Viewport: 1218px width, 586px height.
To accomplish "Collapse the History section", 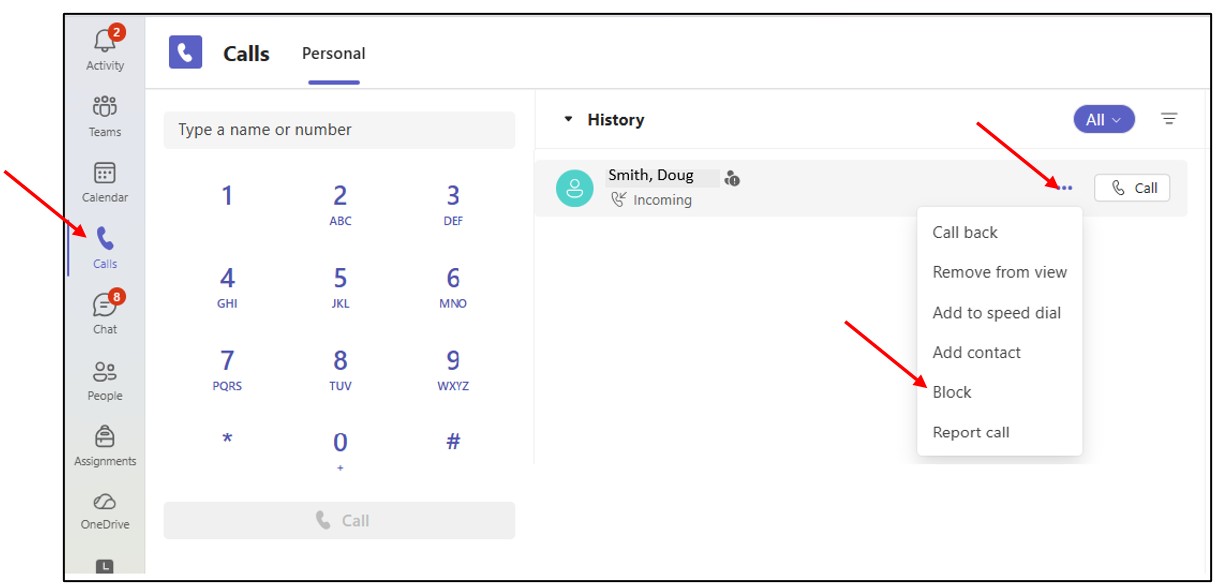I will pyautogui.click(x=569, y=119).
